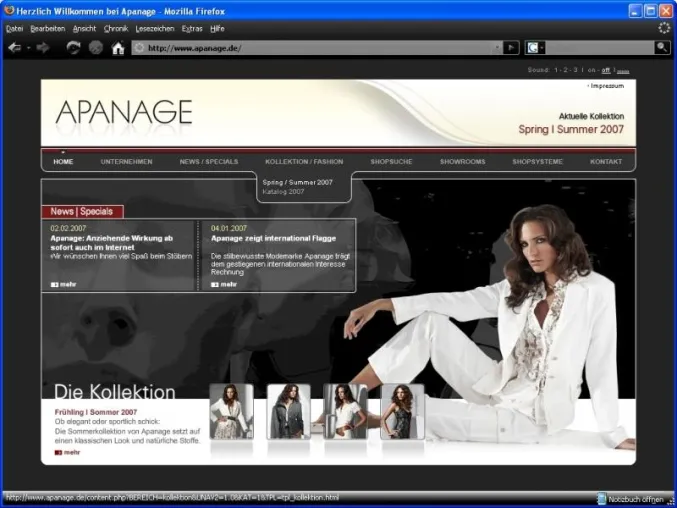
Task: Click inside the address bar URL field
Action: [x=320, y=48]
